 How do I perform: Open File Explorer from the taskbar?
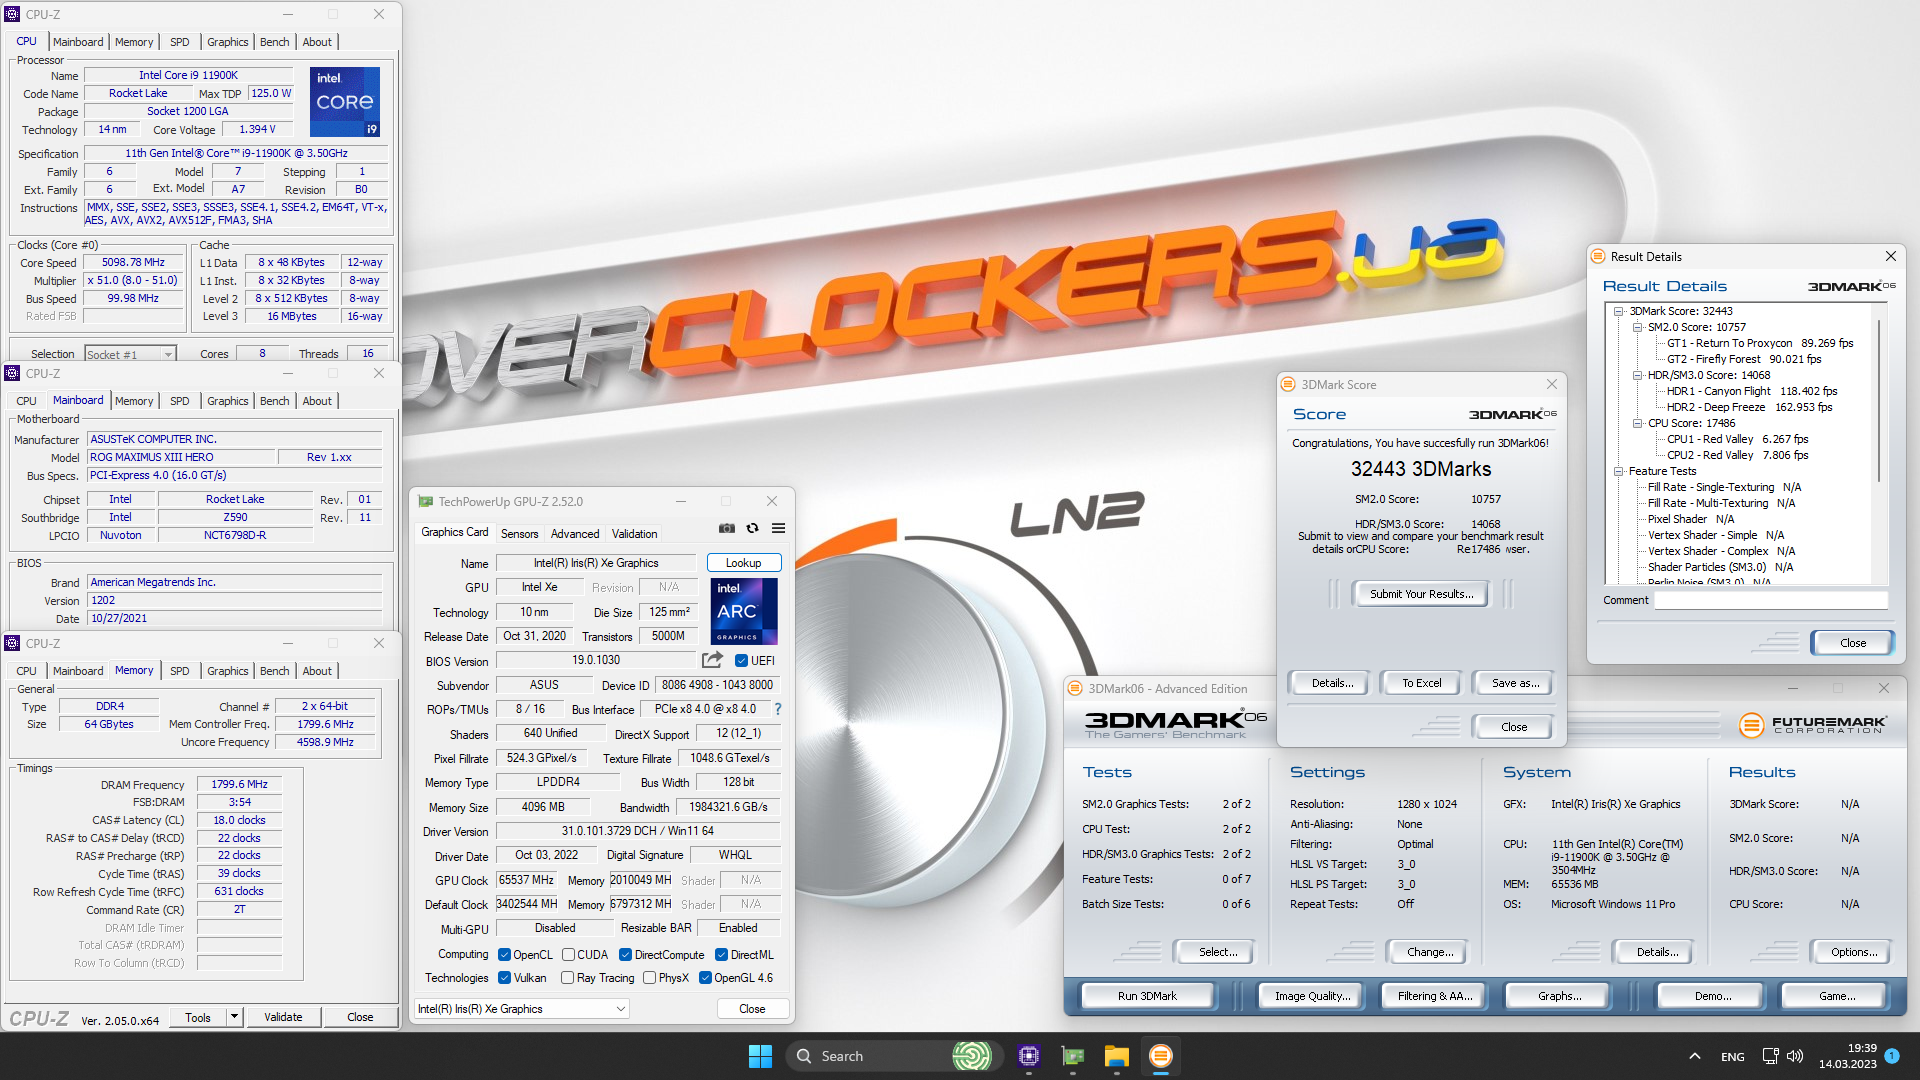pos(1116,1056)
